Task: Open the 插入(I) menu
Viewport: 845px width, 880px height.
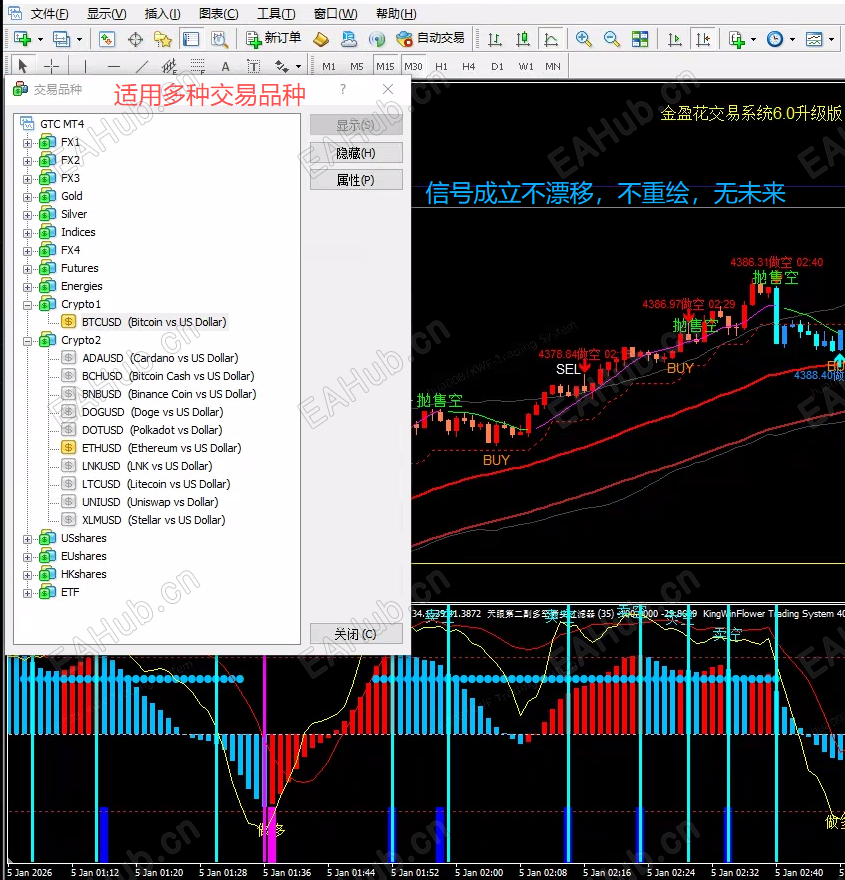Action: click(x=162, y=13)
